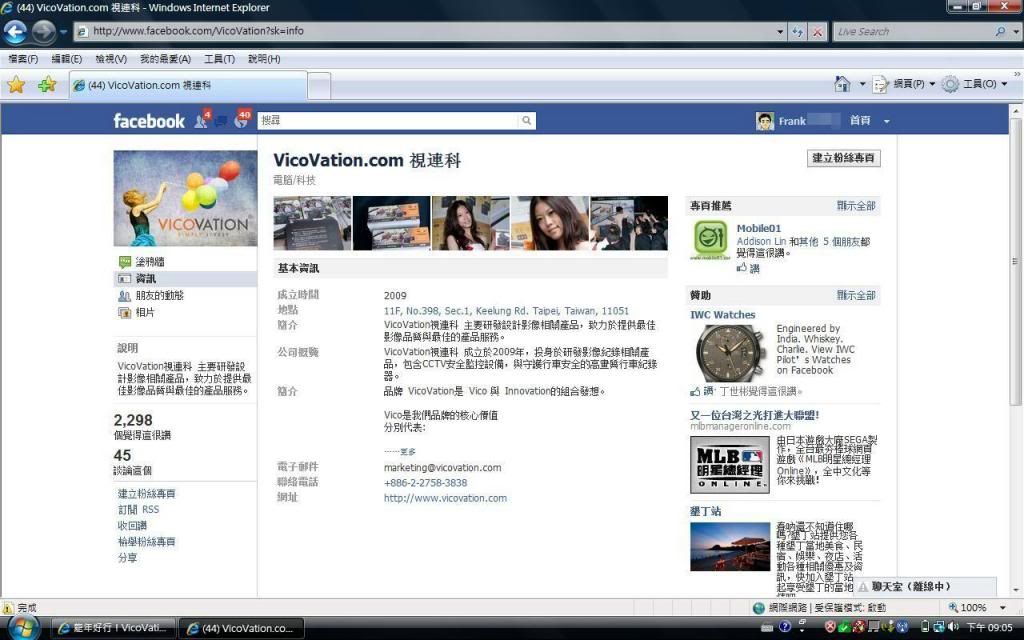
Task: Open Favorites Center star icon
Action: [x=16, y=85]
